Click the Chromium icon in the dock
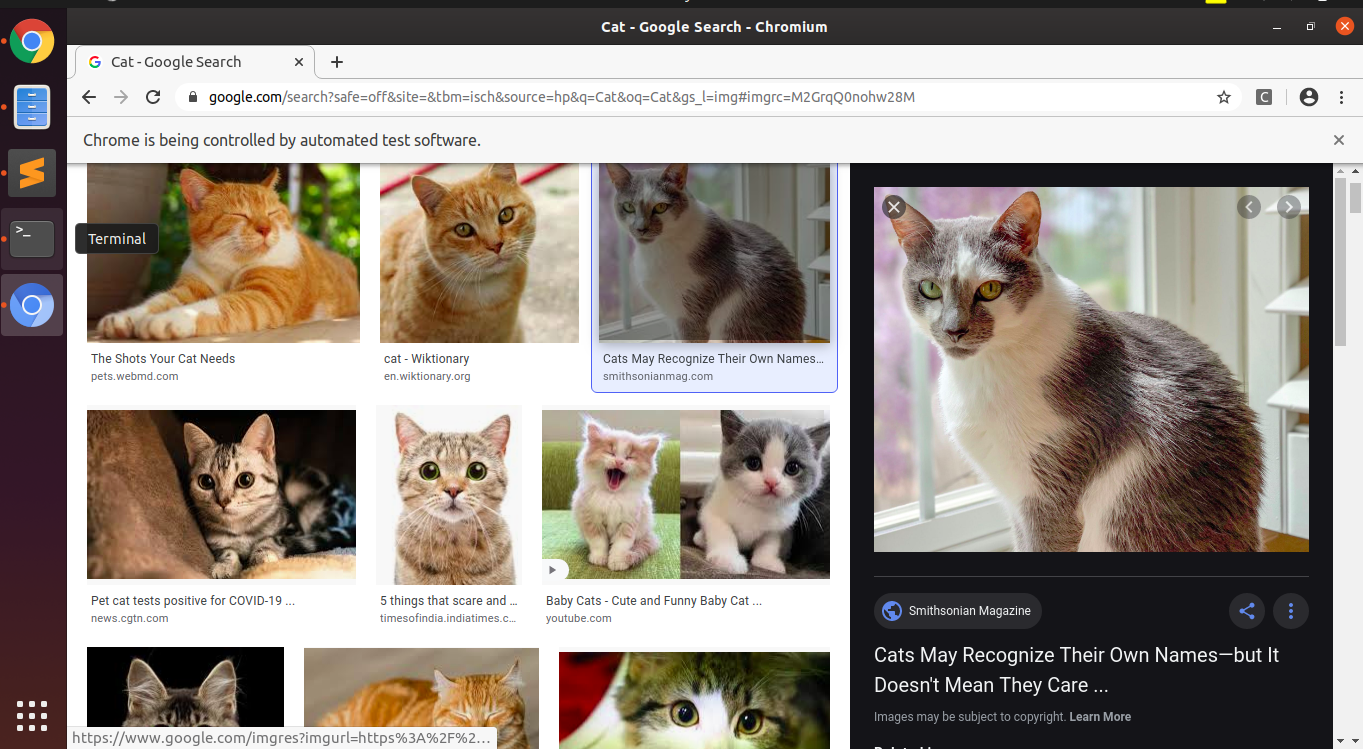 coord(32,305)
